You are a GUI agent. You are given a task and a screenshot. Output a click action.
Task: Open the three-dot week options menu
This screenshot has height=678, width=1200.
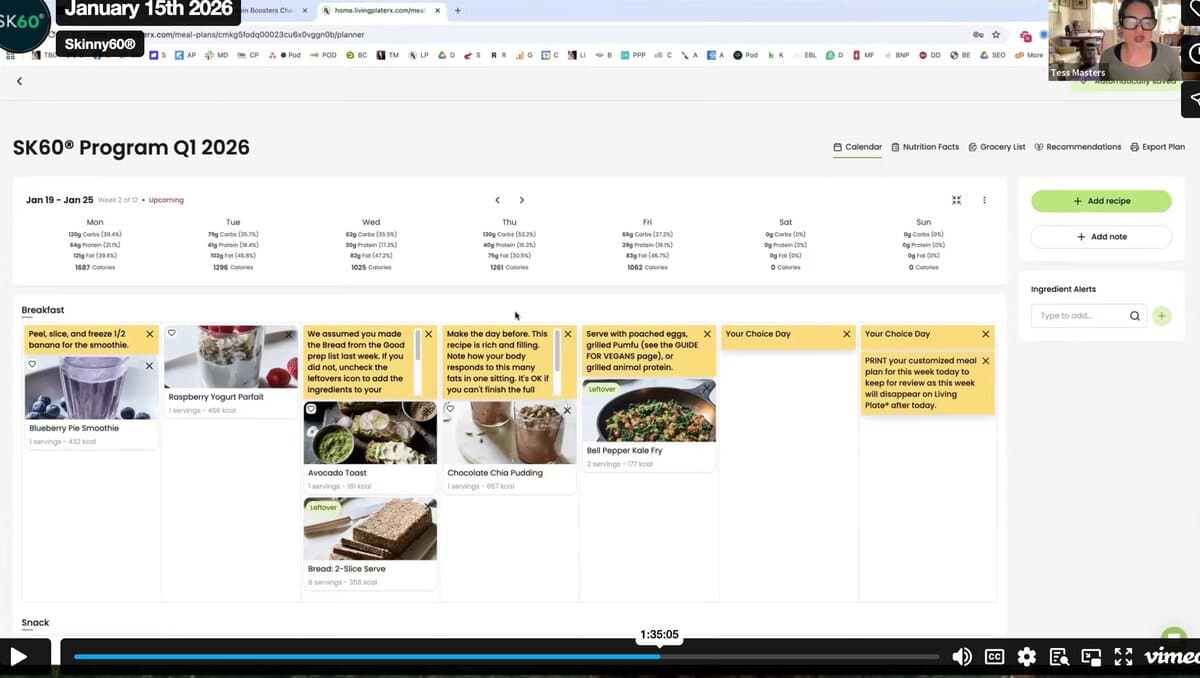[x=984, y=200]
